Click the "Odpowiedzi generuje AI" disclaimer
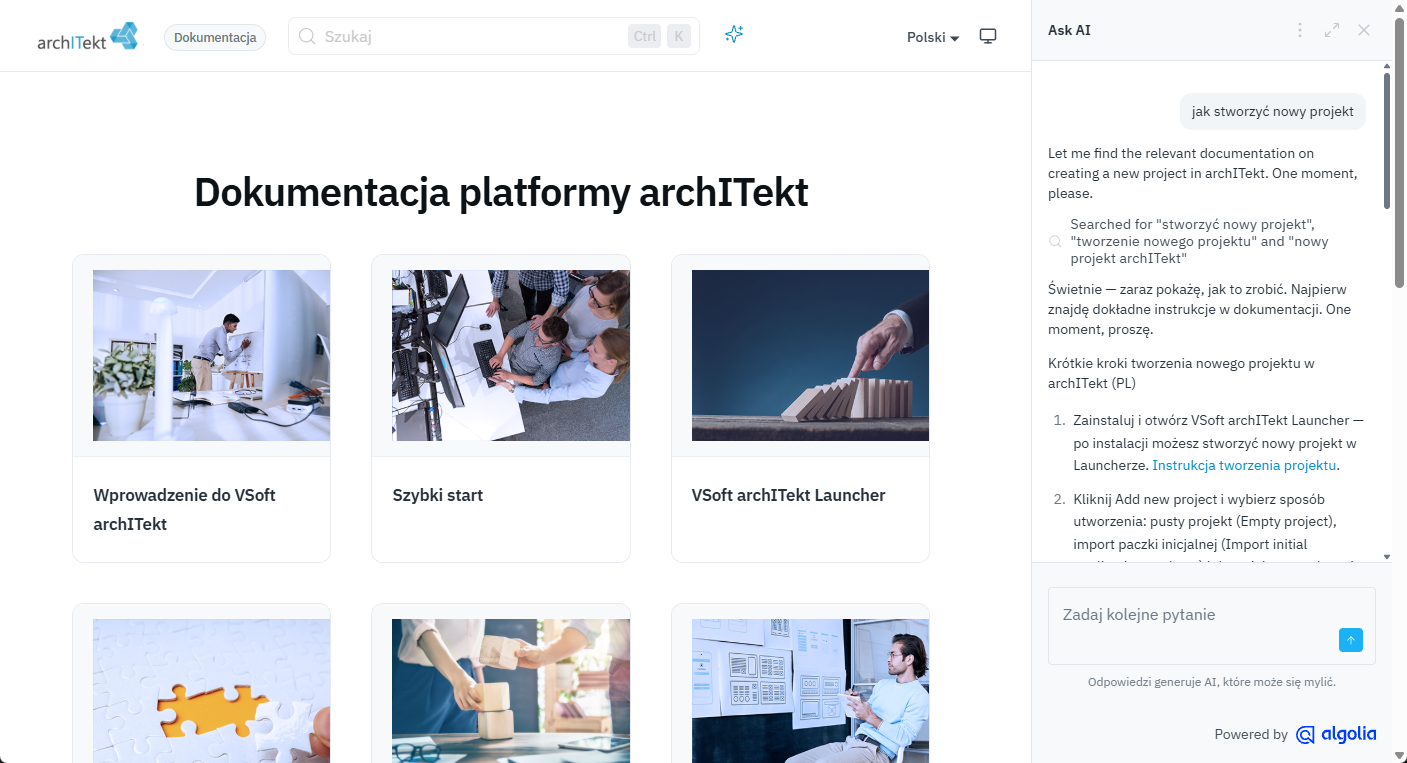 (x=1212, y=682)
